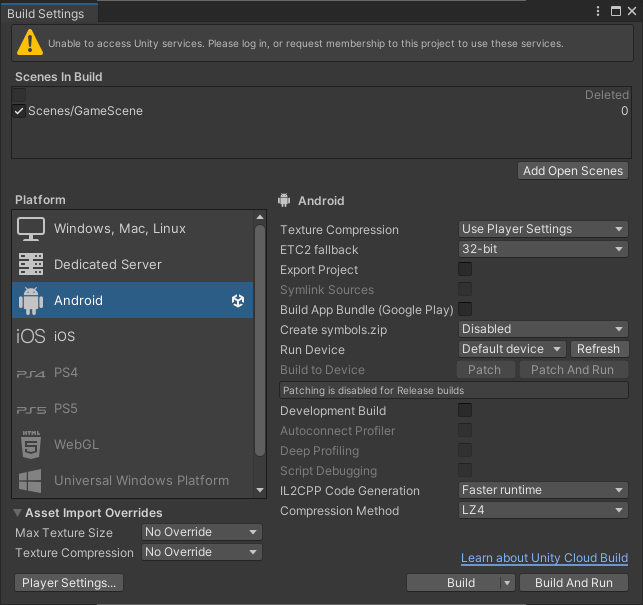Click the platform list scrollbar thumb

[x=260, y=340]
